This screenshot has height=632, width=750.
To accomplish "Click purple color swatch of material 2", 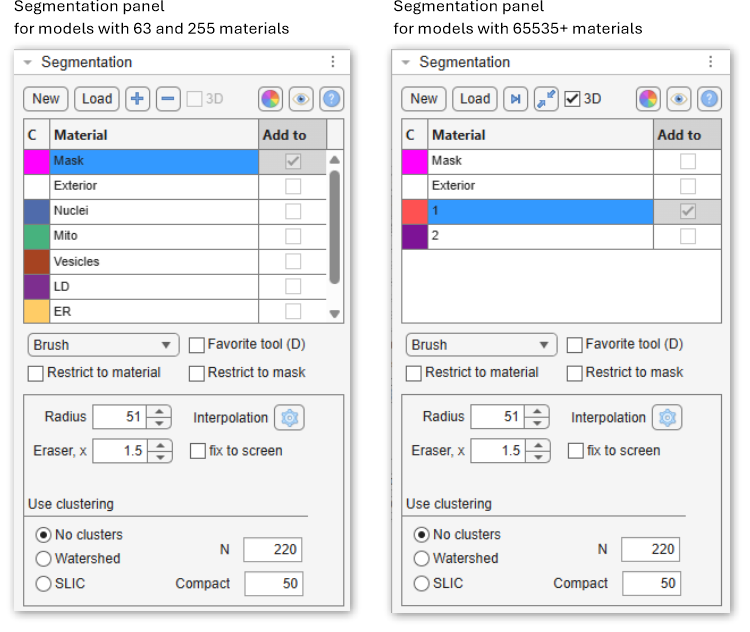I will pyautogui.click(x=415, y=236).
